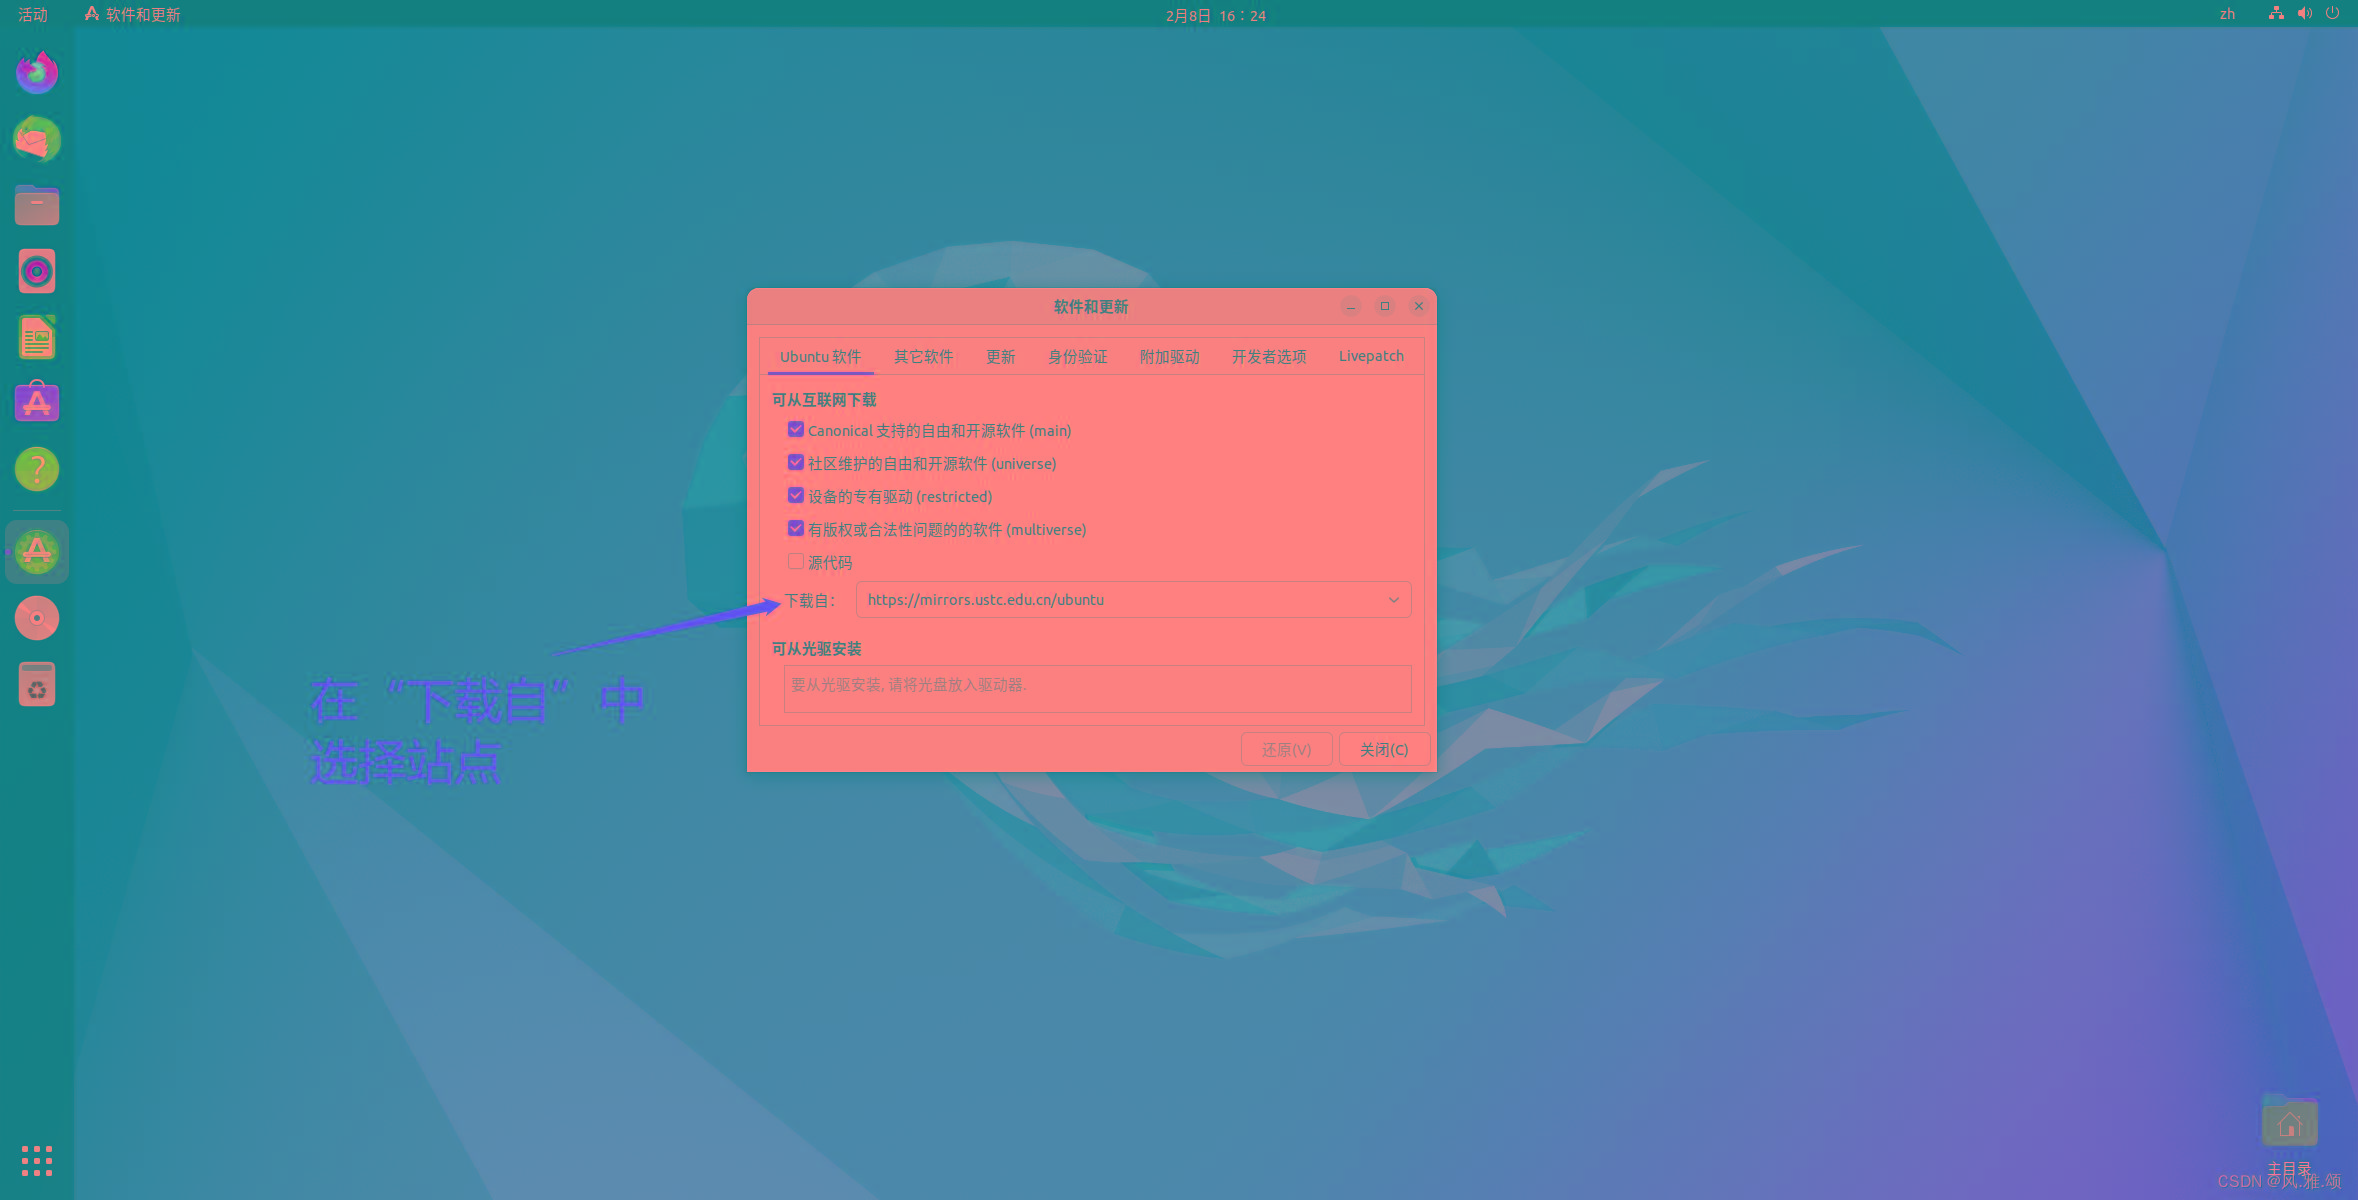
Task: Uncheck Canonical-supported main software checkbox
Action: click(796, 430)
